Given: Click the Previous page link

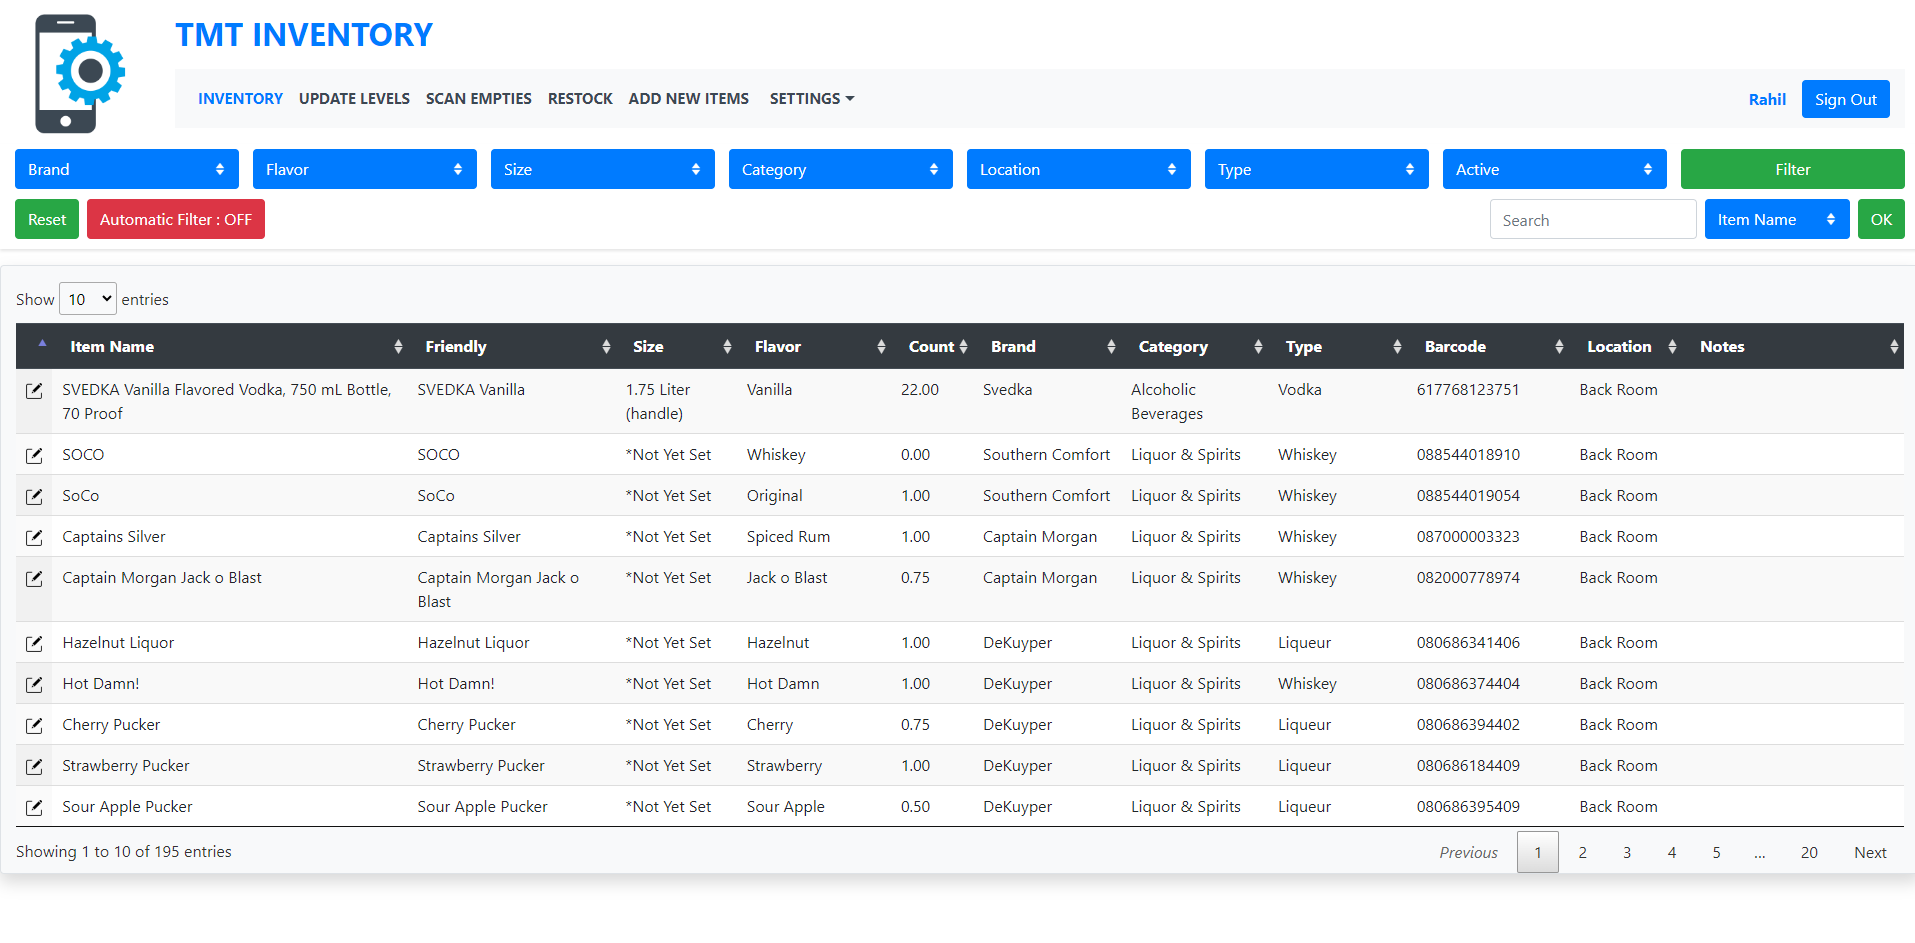Looking at the screenshot, I should (1468, 852).
